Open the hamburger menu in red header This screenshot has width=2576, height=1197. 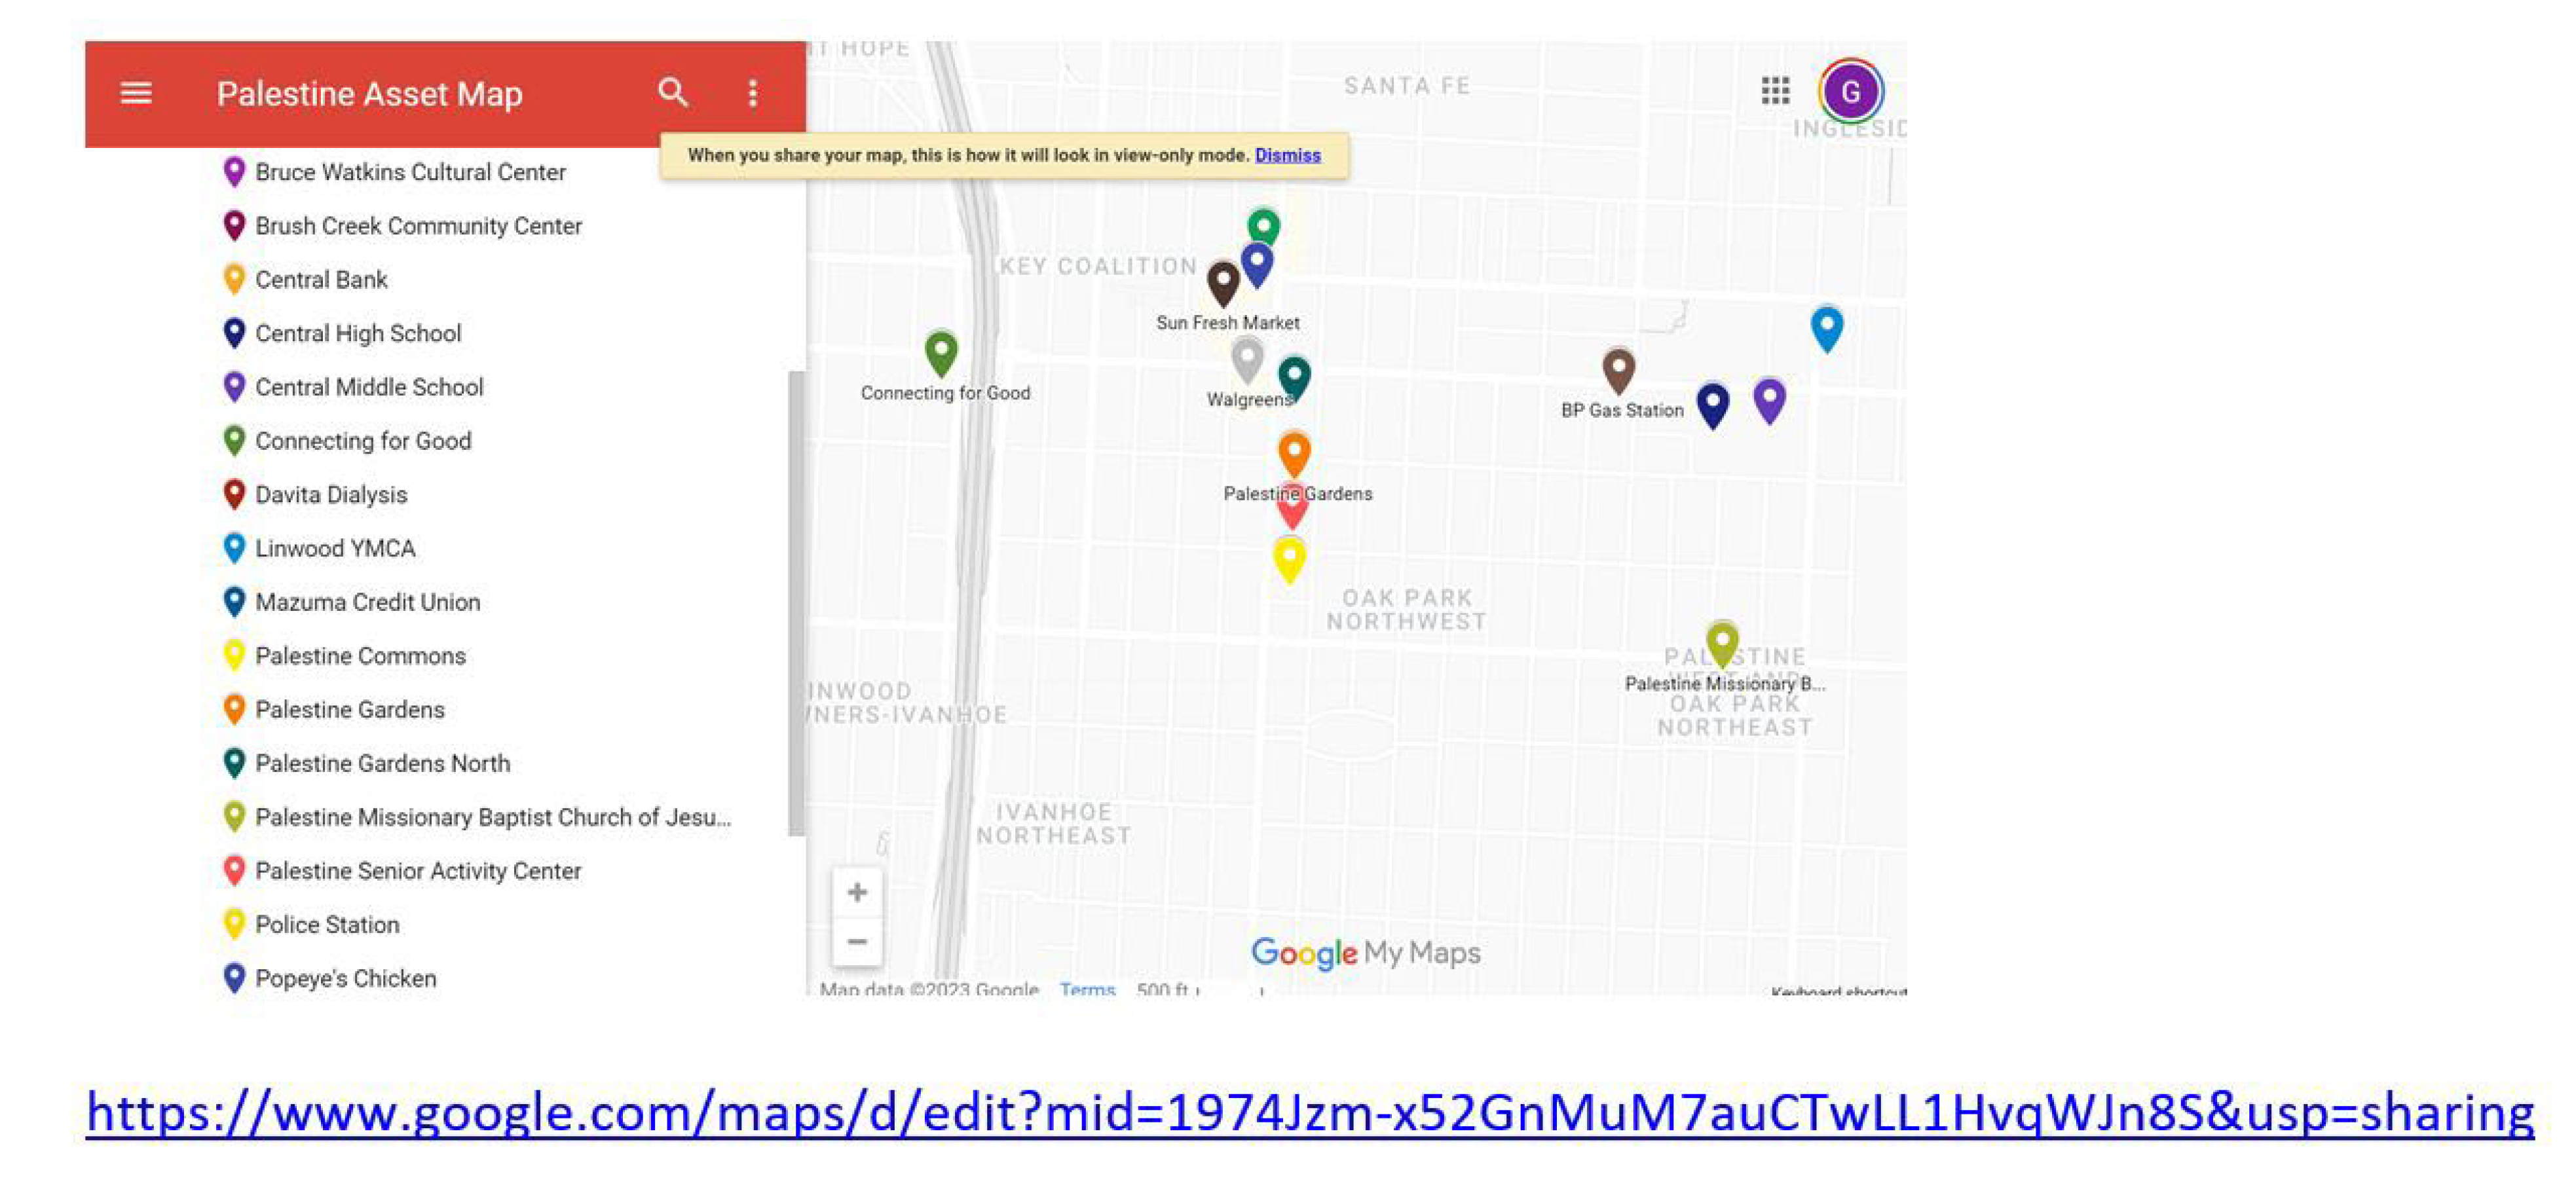[x=136, y=94]
